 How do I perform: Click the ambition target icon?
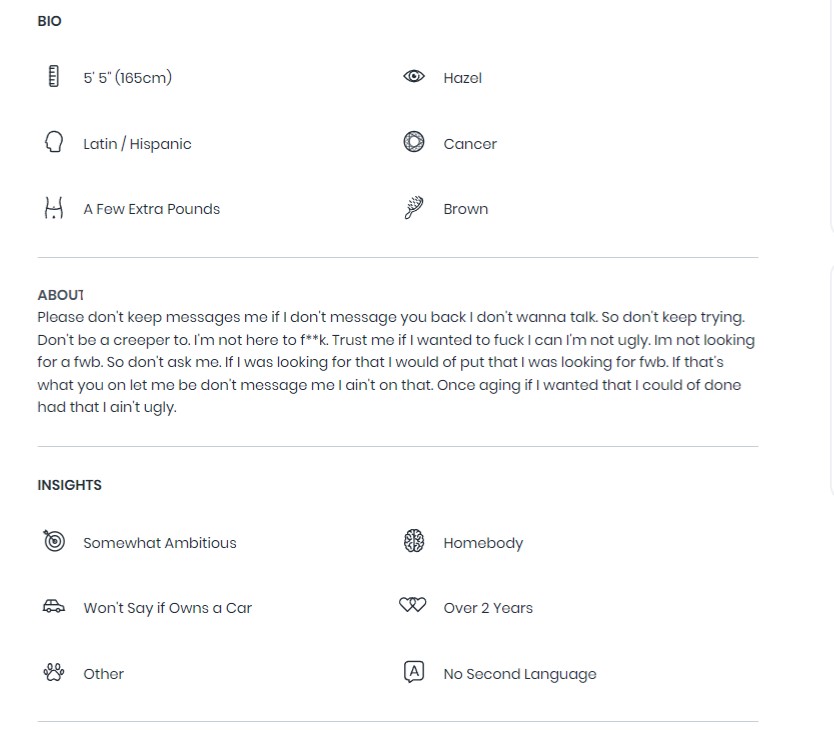click(x=54, y=541)
